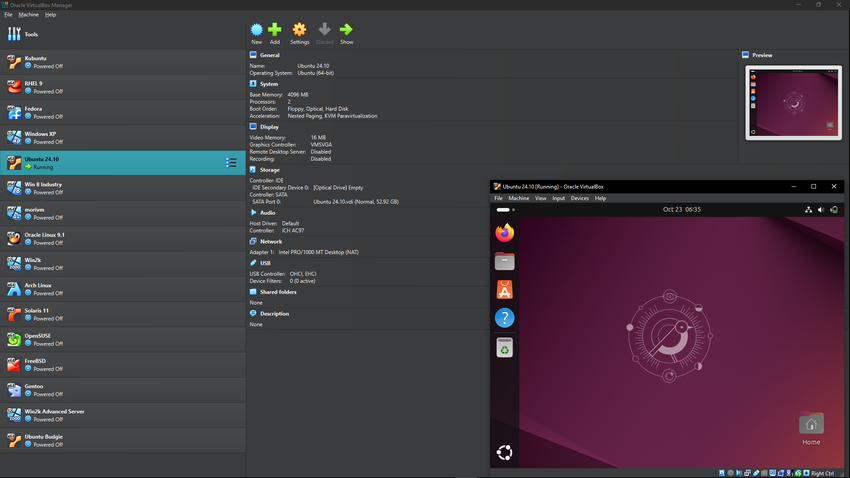The height and width of the screenshot is (478, 850).
Task: Open the USB section header
Action: tap(265, 263)
